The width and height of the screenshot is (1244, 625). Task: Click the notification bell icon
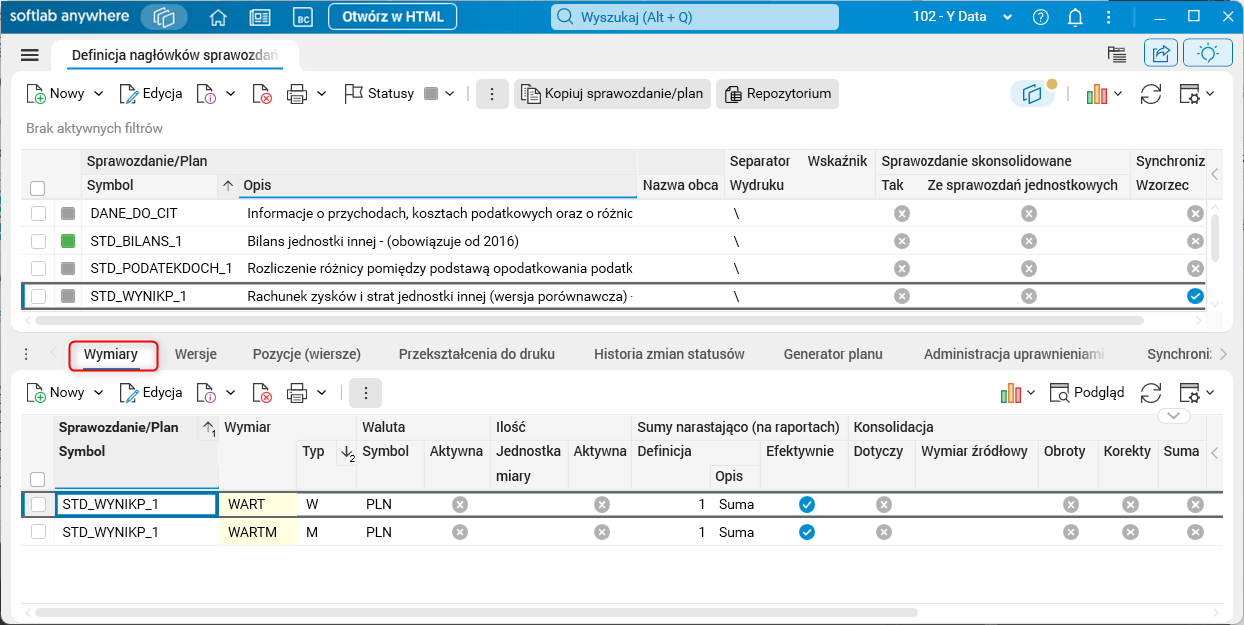[1076, 17]
